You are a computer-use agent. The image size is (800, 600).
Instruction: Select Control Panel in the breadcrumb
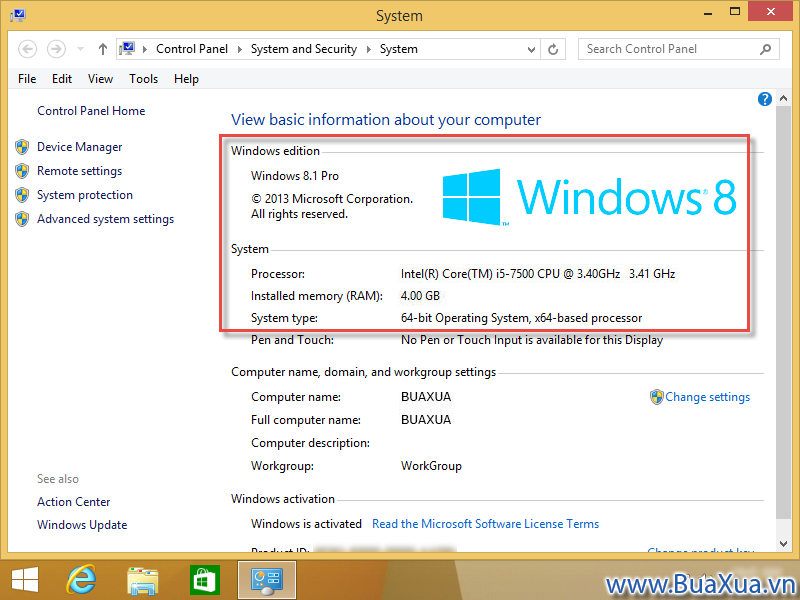(192, 49)
